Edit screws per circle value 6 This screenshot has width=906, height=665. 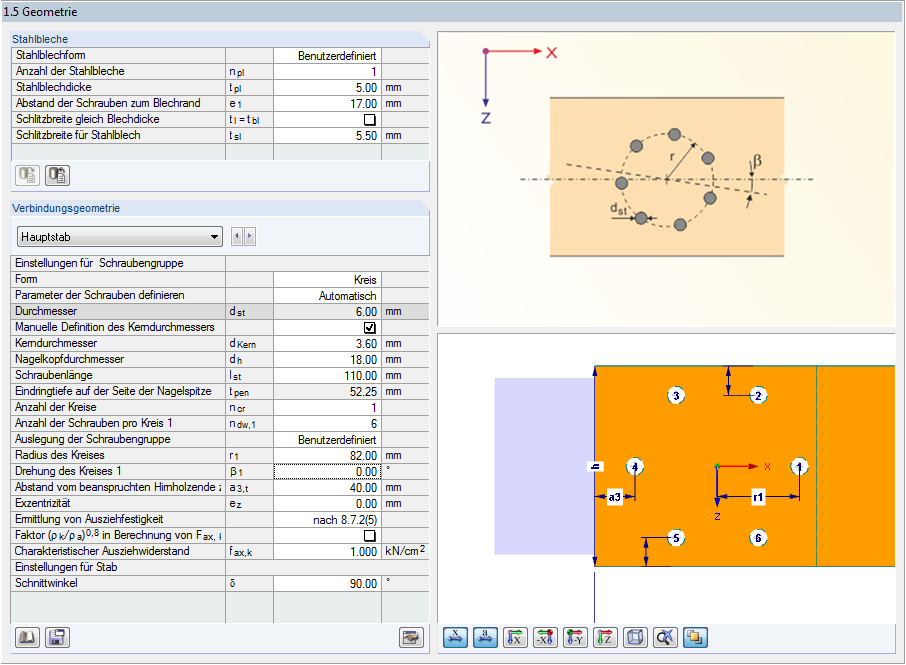tap(327, 423)
